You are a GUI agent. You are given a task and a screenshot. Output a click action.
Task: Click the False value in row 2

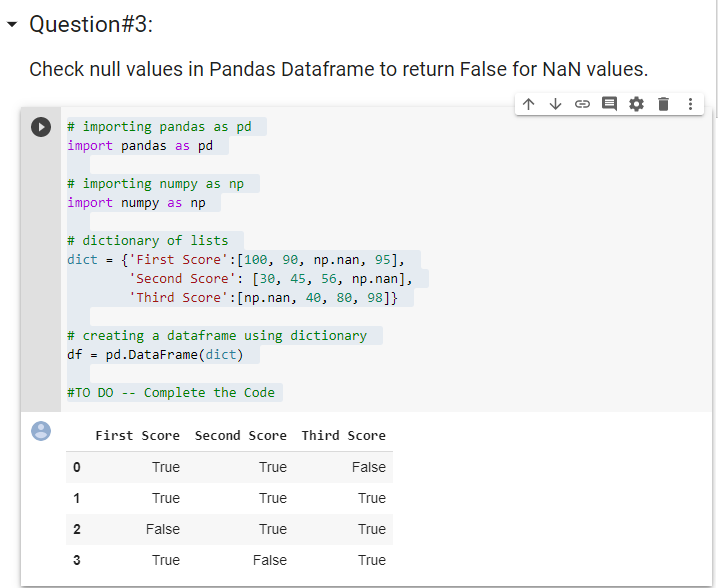(163, 529)
